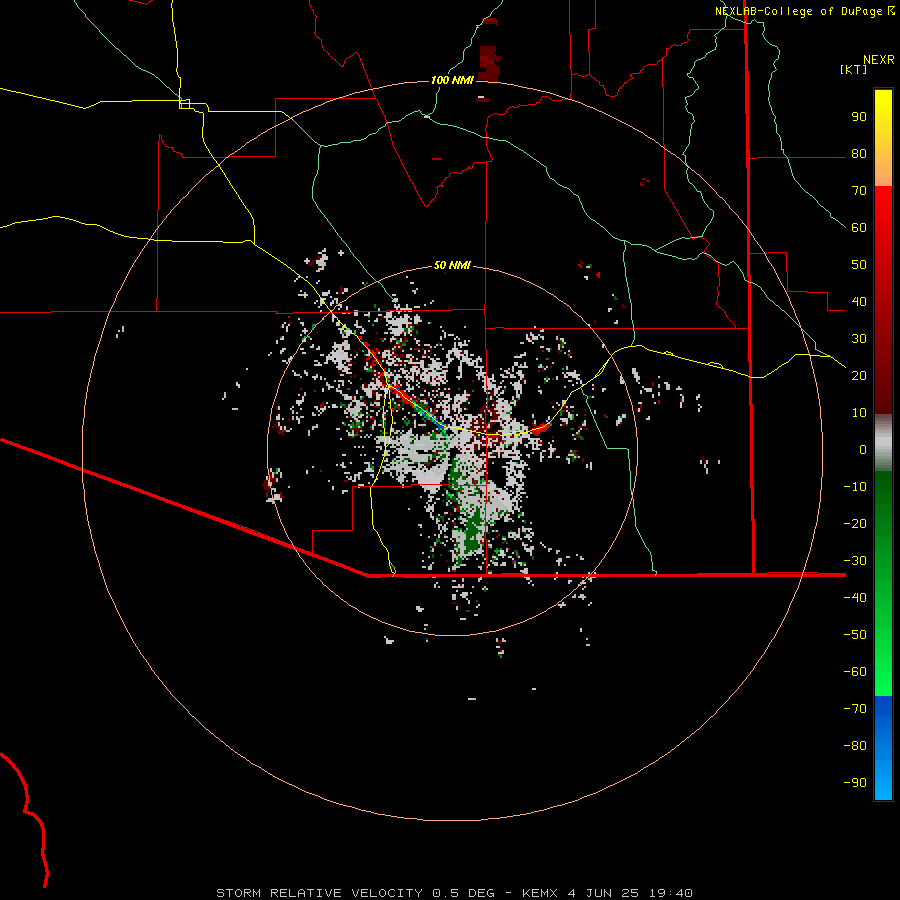Viewport: 900px width, 900px height.
Task: Click the -90 value on velocity scale
Action: (855, 782)
